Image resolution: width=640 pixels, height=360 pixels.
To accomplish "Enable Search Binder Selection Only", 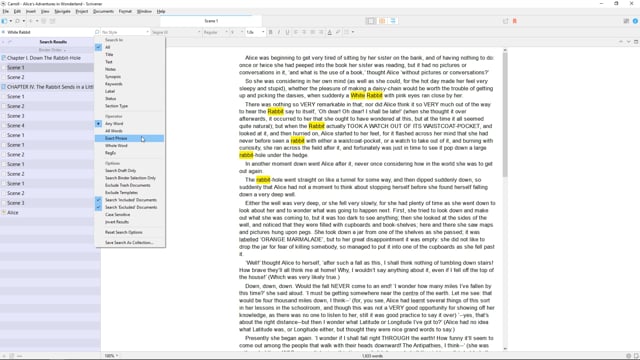I will pyautogui.click(x=130, y=178).
